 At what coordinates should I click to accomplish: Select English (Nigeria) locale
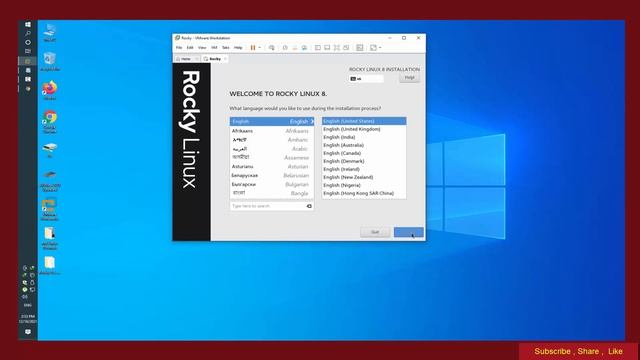click(364, 185)
